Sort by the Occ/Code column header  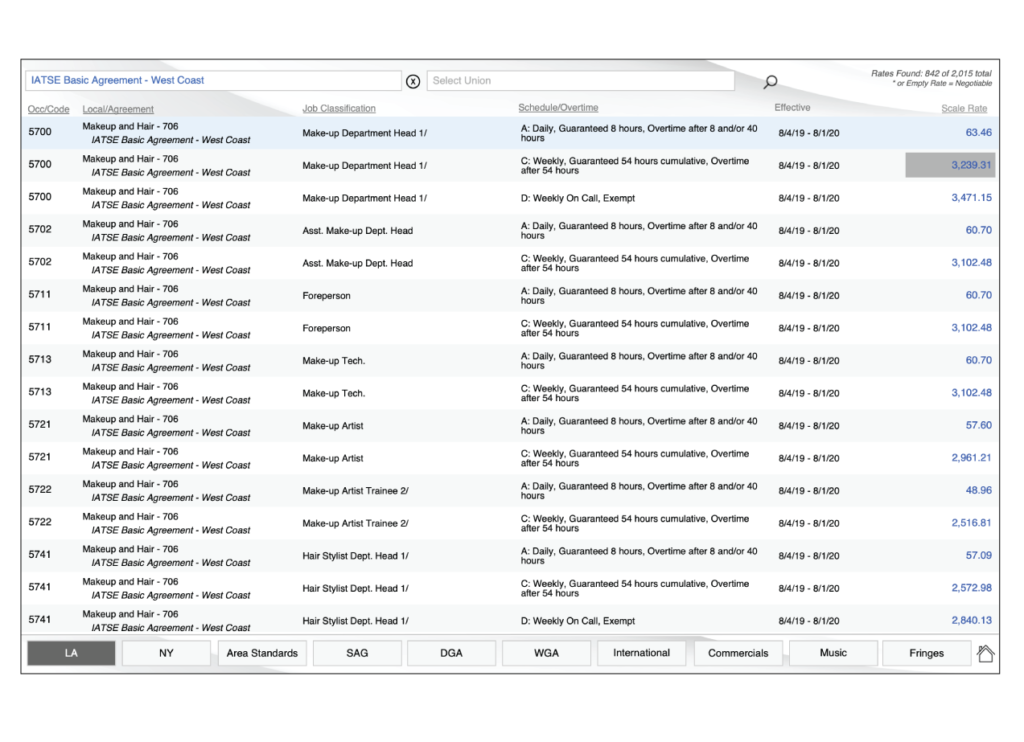pos(48,109)
